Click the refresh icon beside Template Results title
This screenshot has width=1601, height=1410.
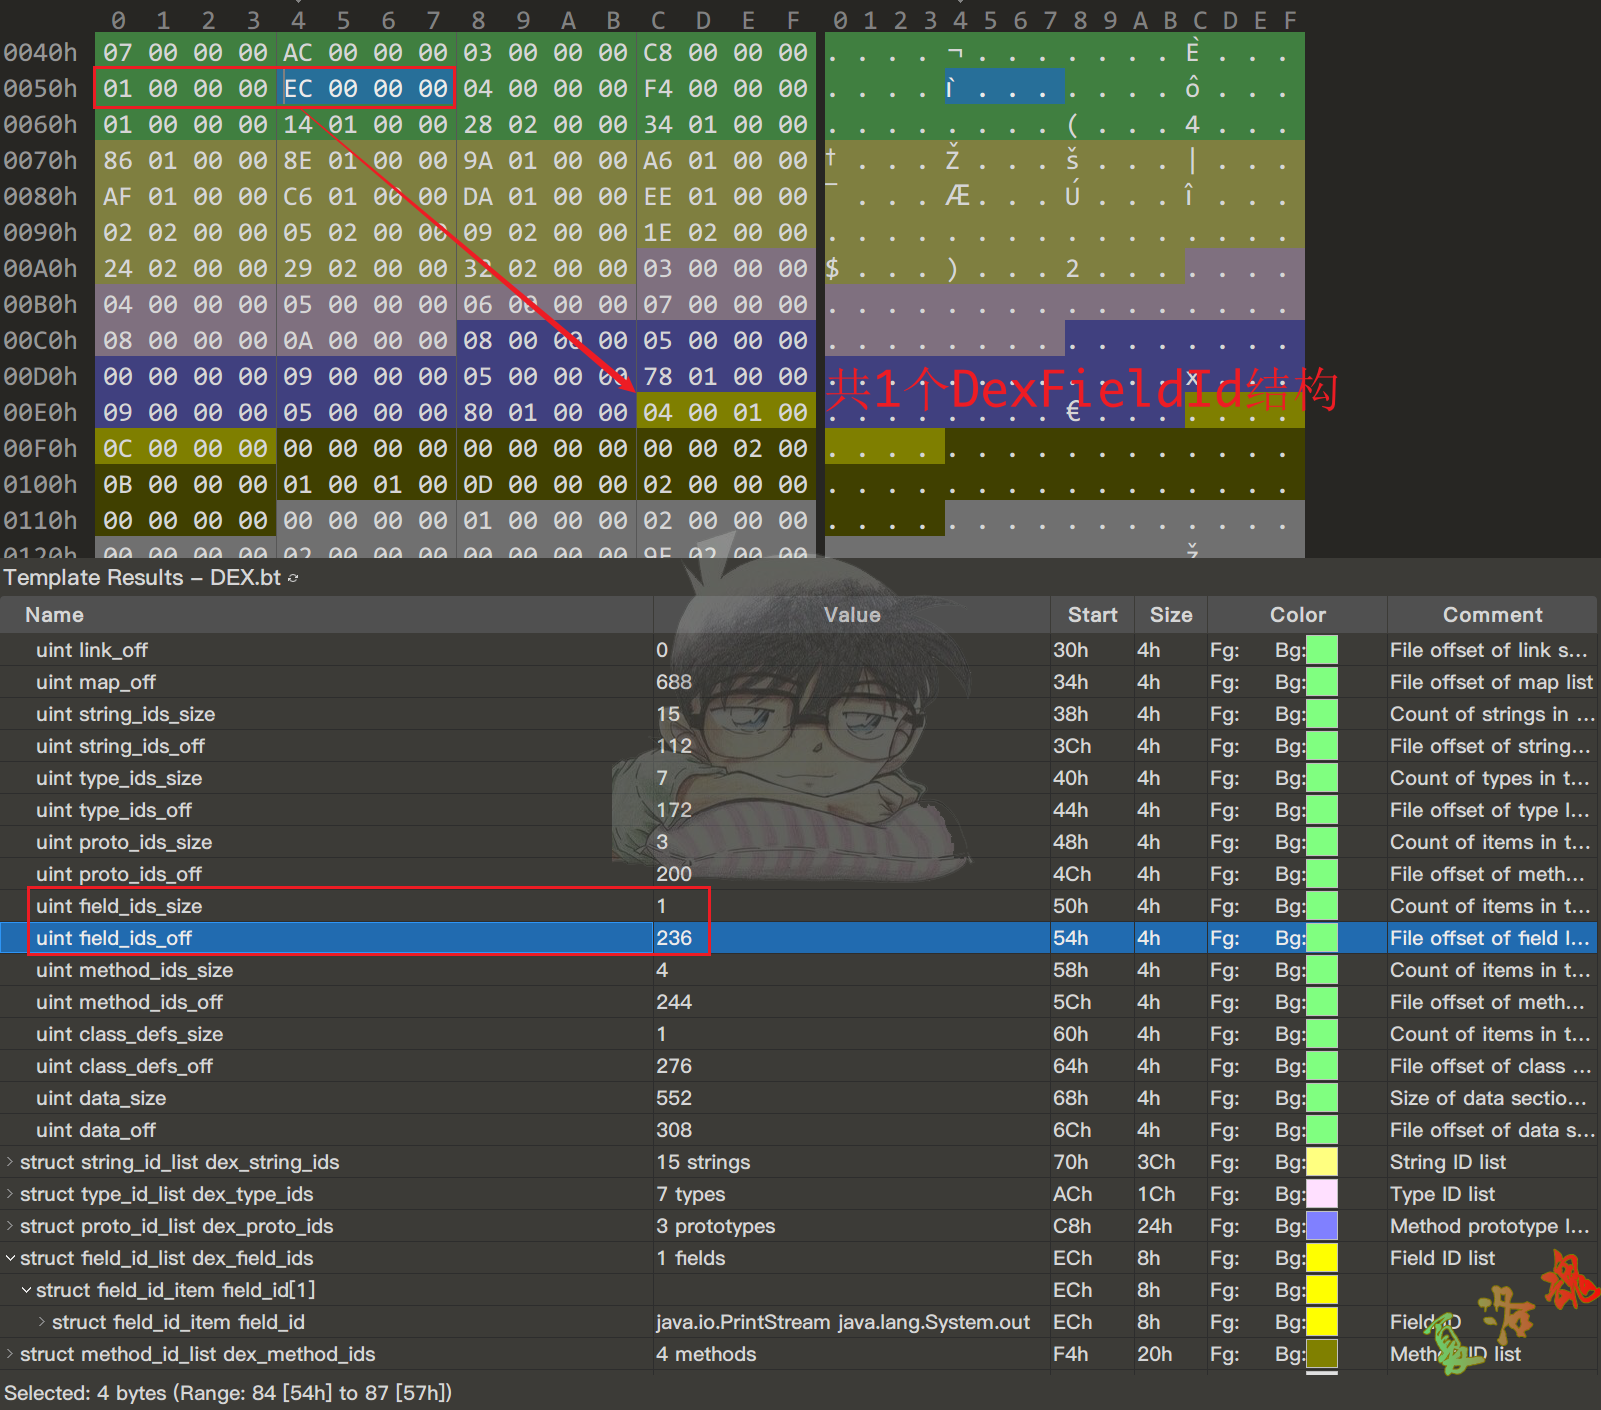[293, 578]
